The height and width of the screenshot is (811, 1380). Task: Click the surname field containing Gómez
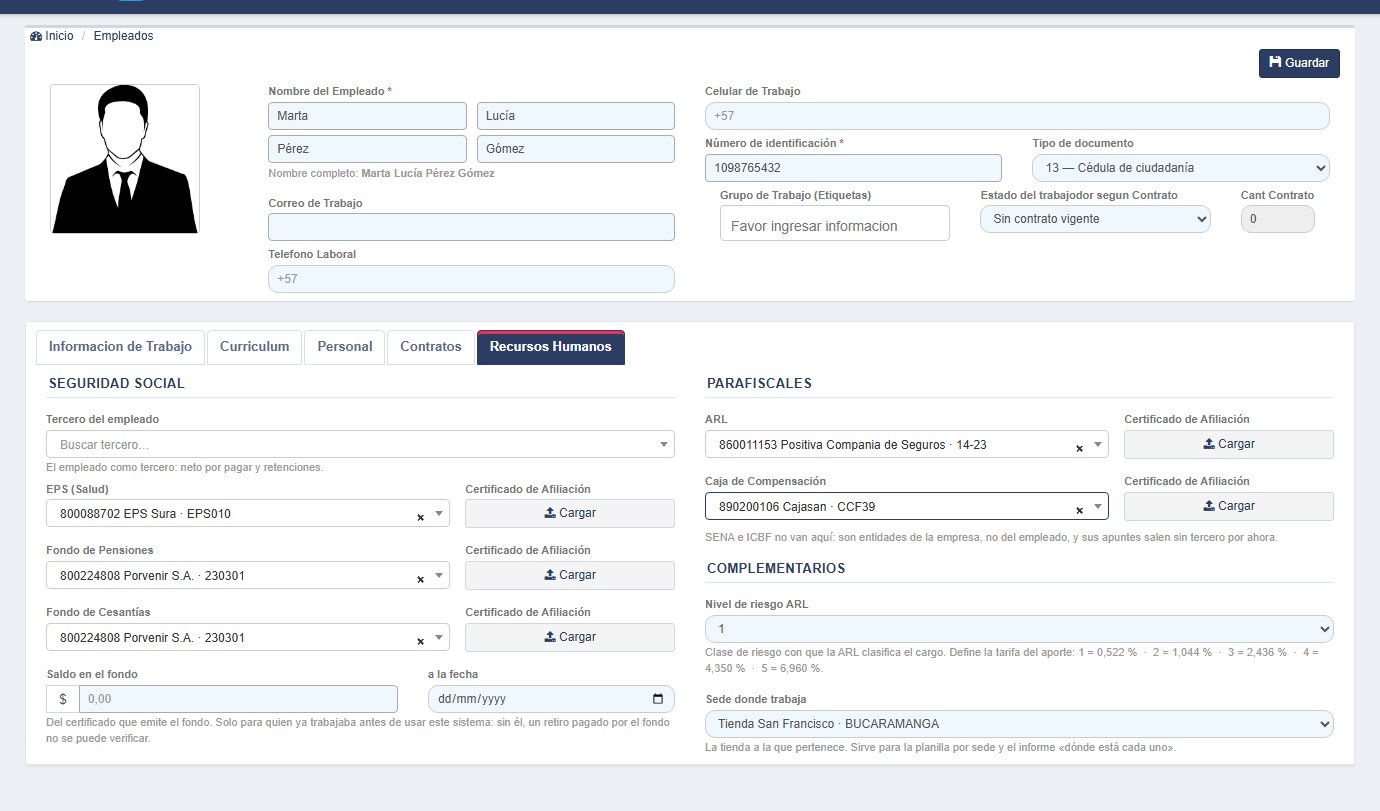tap(576, 149)
